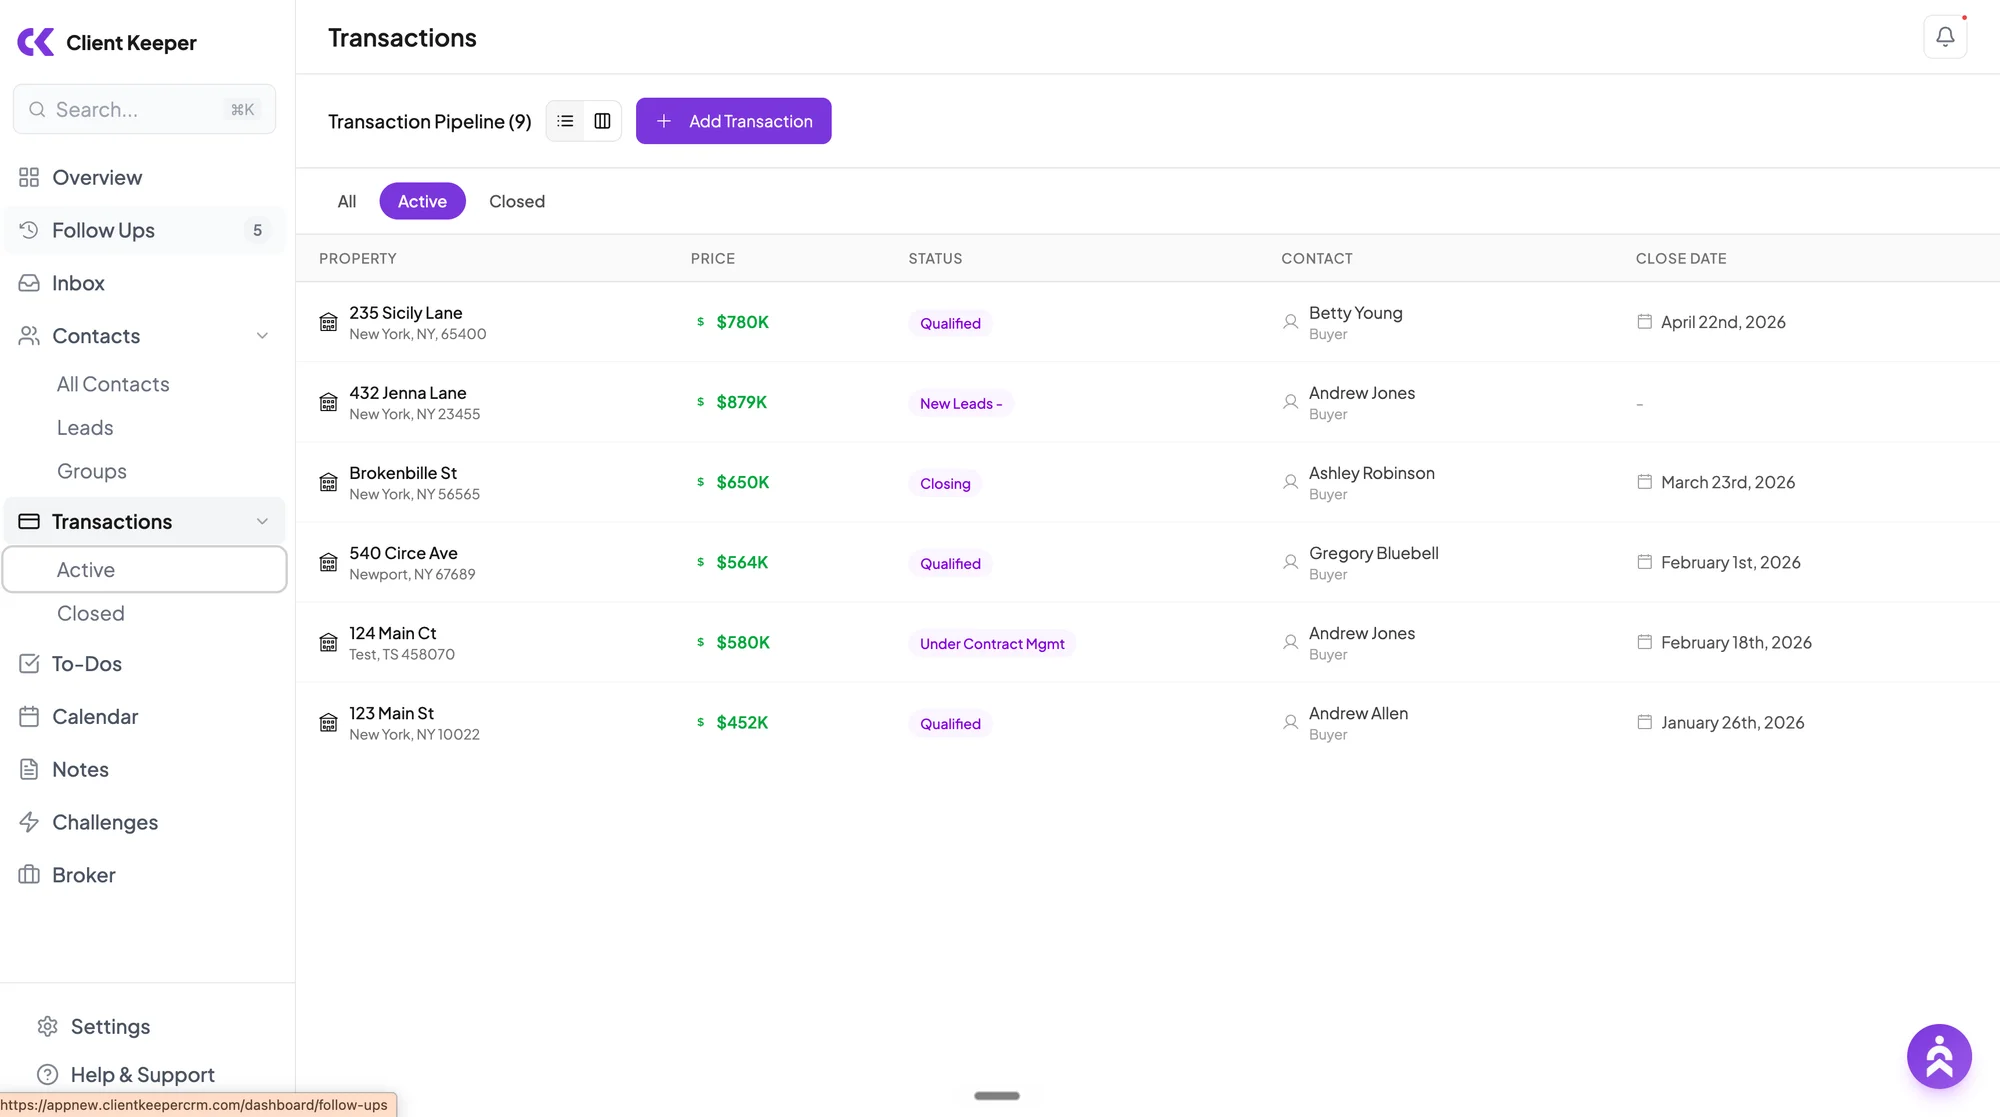This screenshot has width=2000, height=1117.
Task: Click contact Gregory Bluebell
Action: pyautogui.click(x=1373, y=553)
